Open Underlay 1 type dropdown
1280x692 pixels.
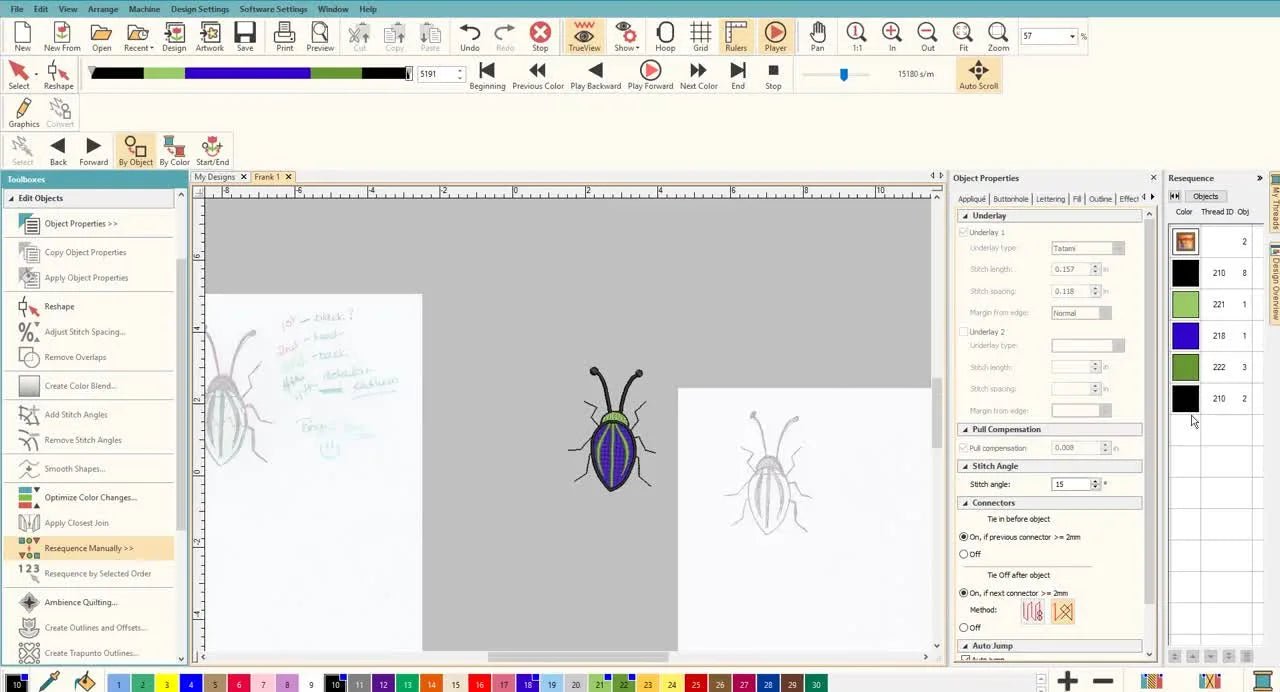pyautogui.click(x=1118, y=248)
